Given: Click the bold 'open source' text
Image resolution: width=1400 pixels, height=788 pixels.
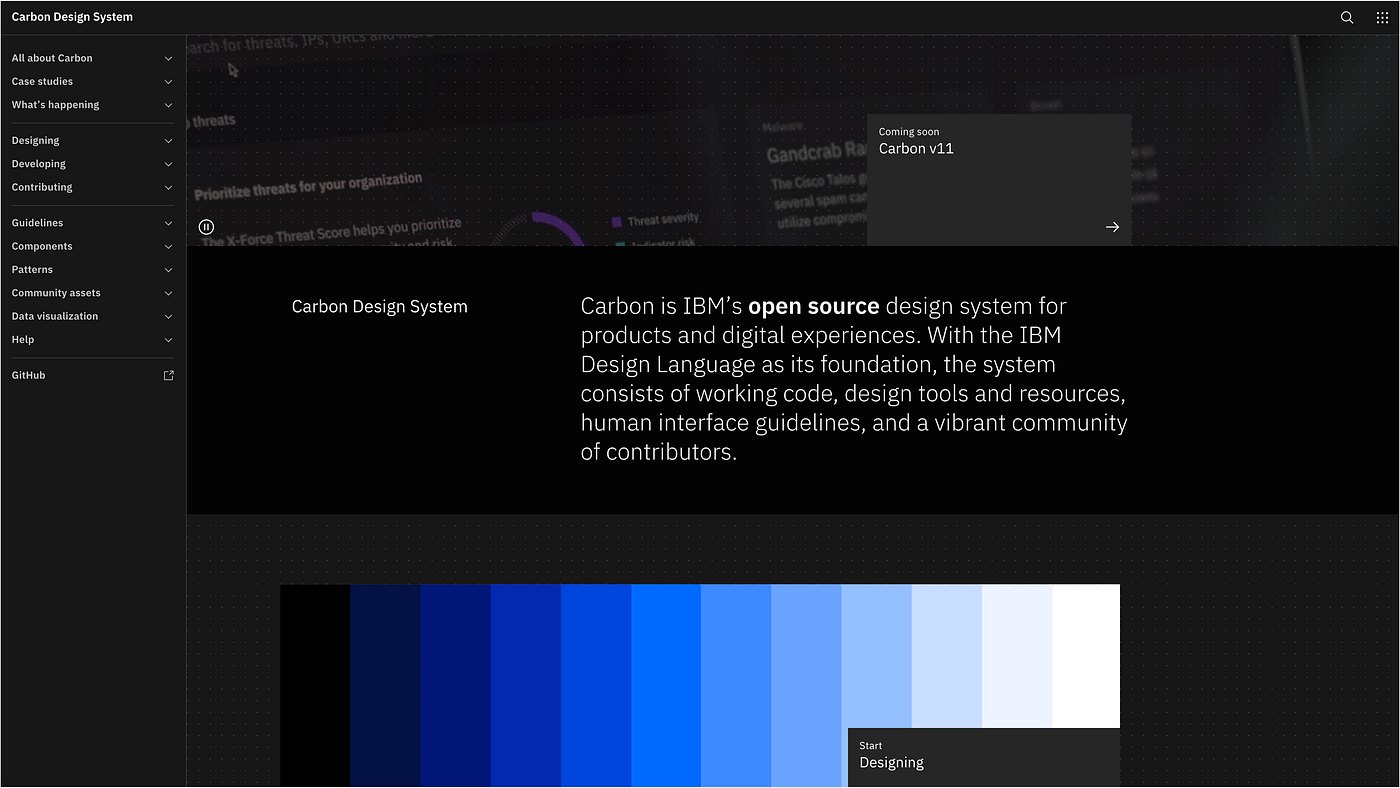Looking at the screenshot, I should tap(814, 306).
